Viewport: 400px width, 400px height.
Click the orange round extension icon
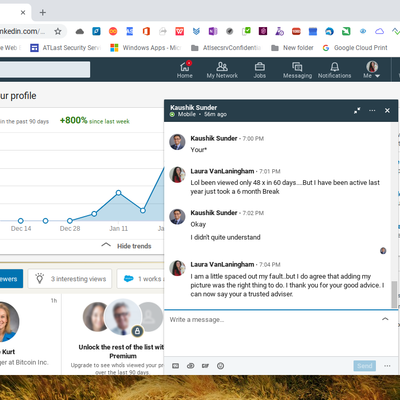(x=113, y=31)
